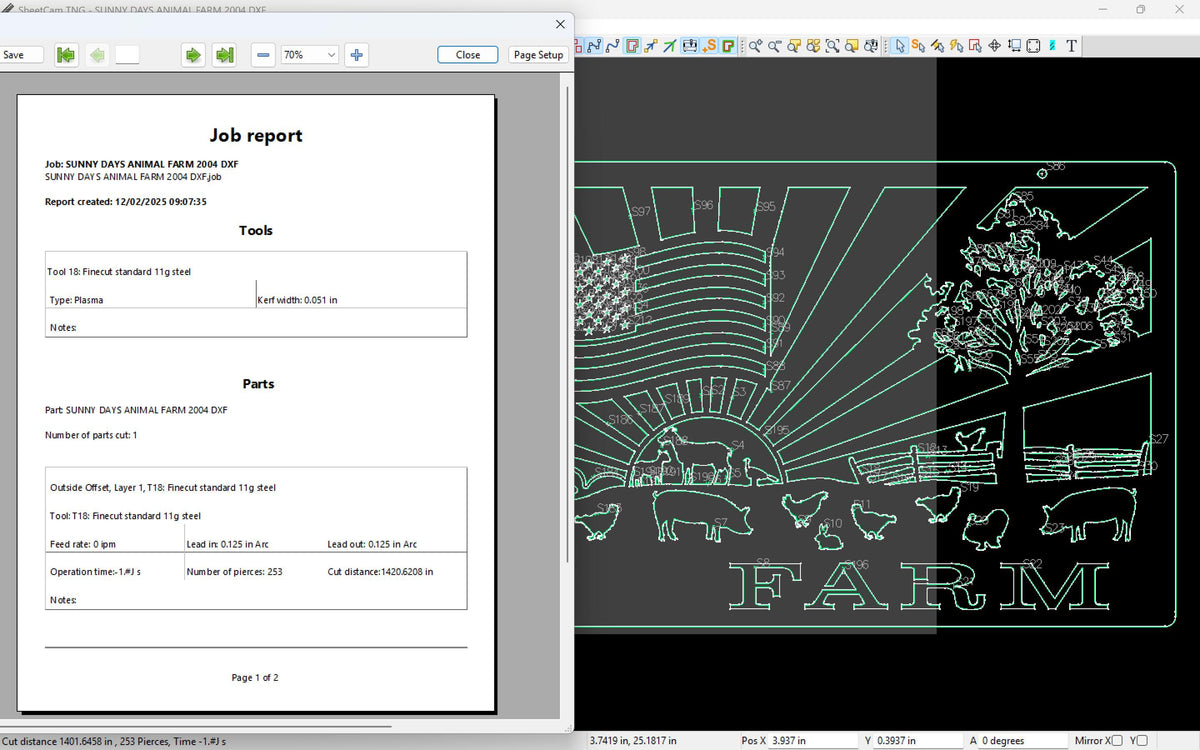The width and height of the screenshot is (1200, 750).
Task: Click the letter F of FARM on canvas
Action: 766,587
